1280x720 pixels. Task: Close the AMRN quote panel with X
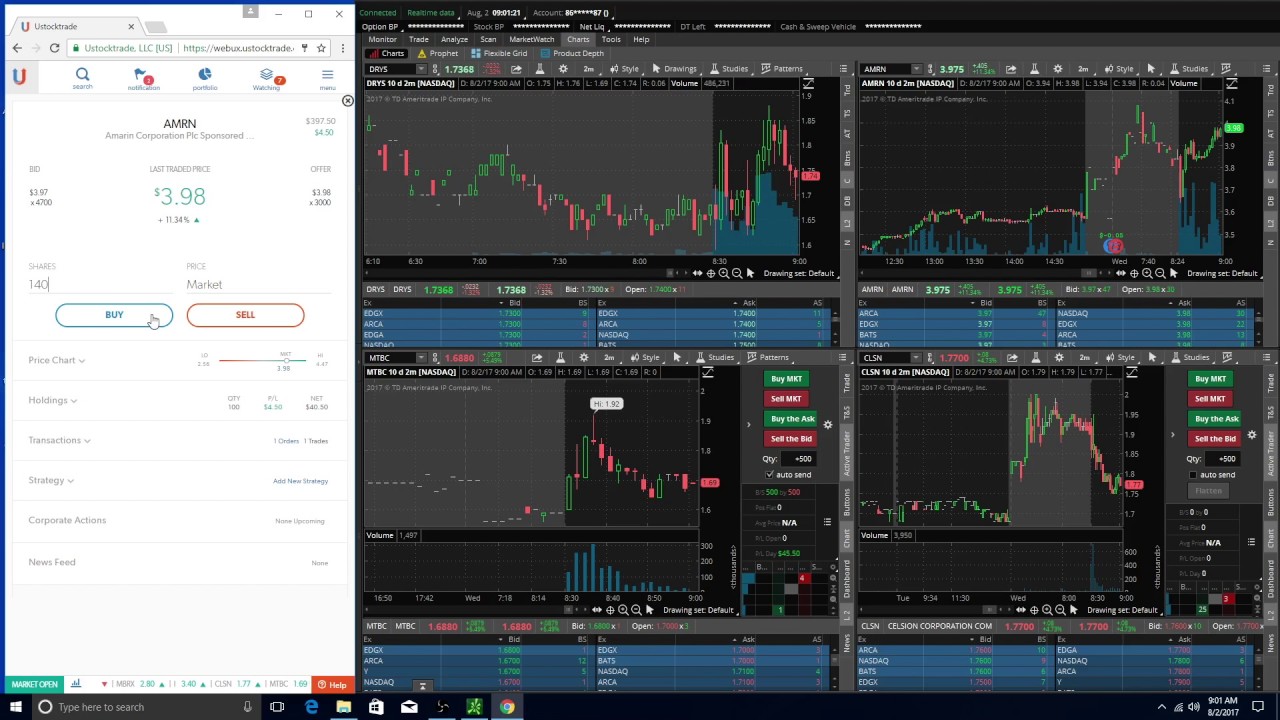tap(347, 101)
